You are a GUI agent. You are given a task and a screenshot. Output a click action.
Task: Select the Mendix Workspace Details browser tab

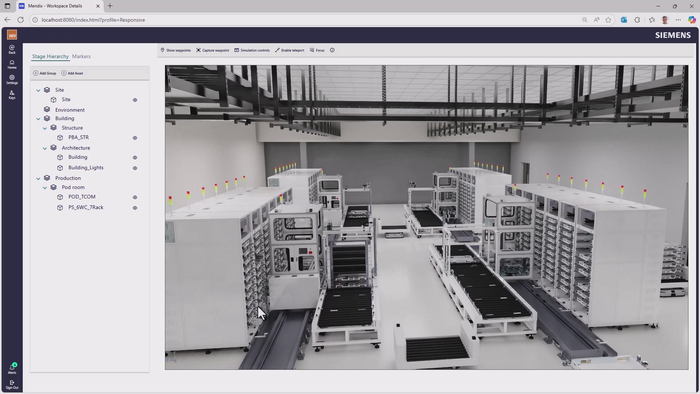[x=59, y=6]
